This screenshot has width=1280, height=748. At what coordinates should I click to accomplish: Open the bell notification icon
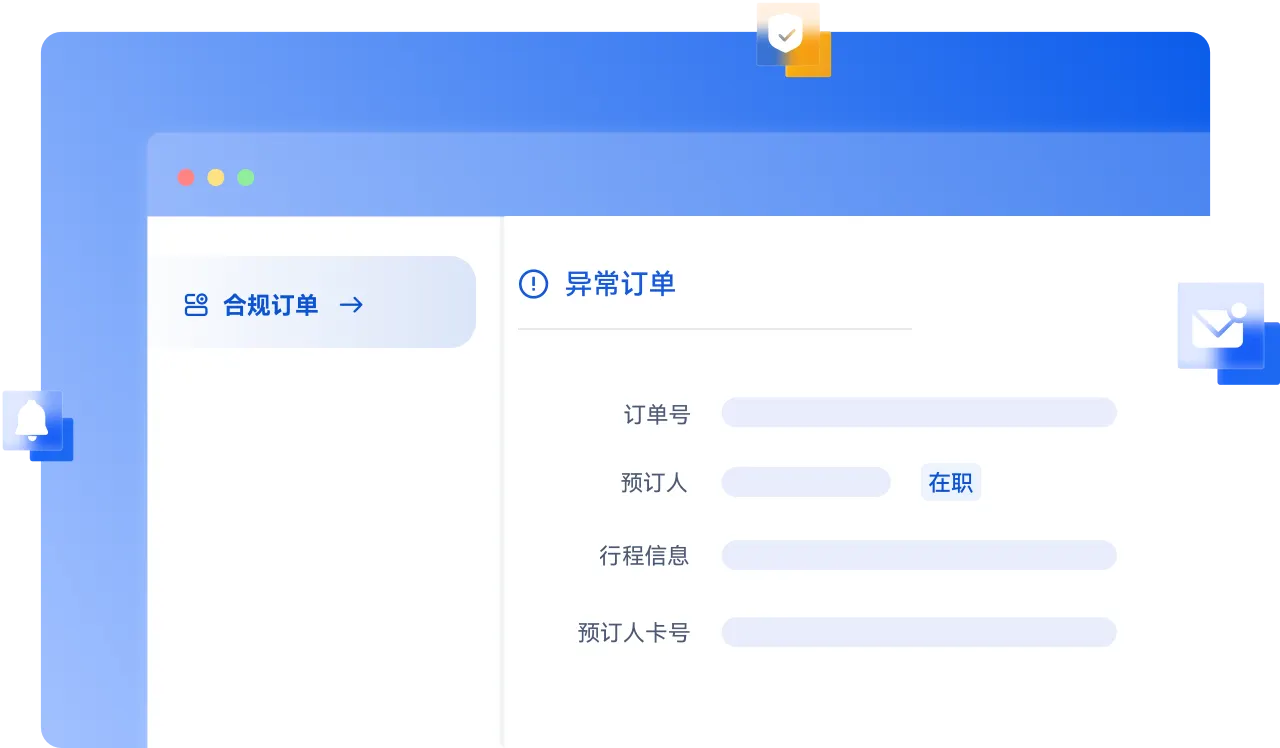(33, 420)
